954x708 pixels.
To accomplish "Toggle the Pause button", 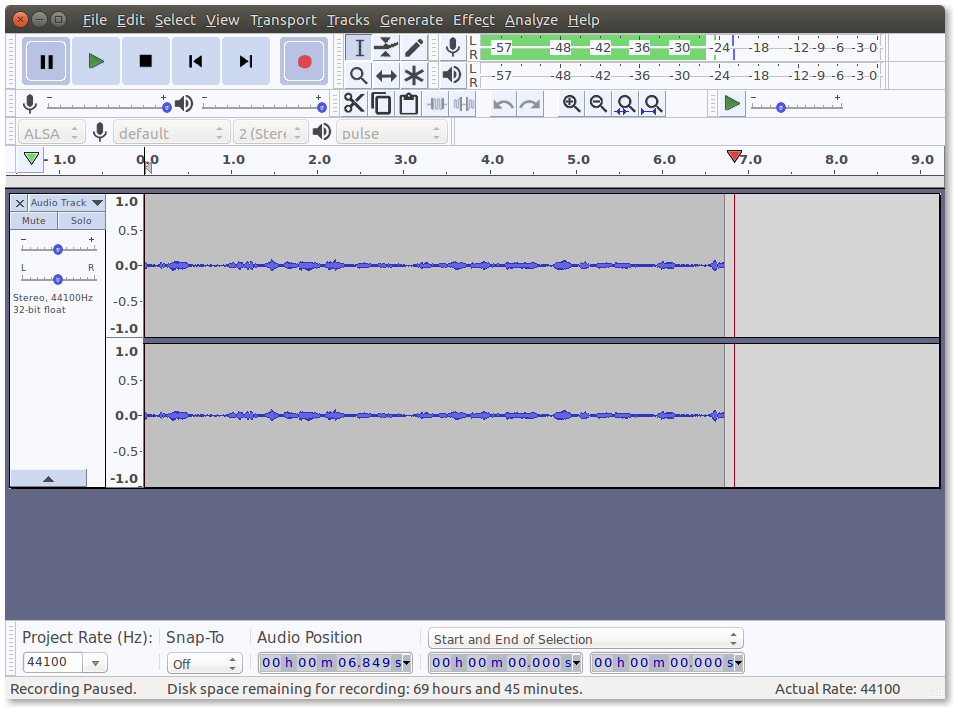I will pos(46,61).
